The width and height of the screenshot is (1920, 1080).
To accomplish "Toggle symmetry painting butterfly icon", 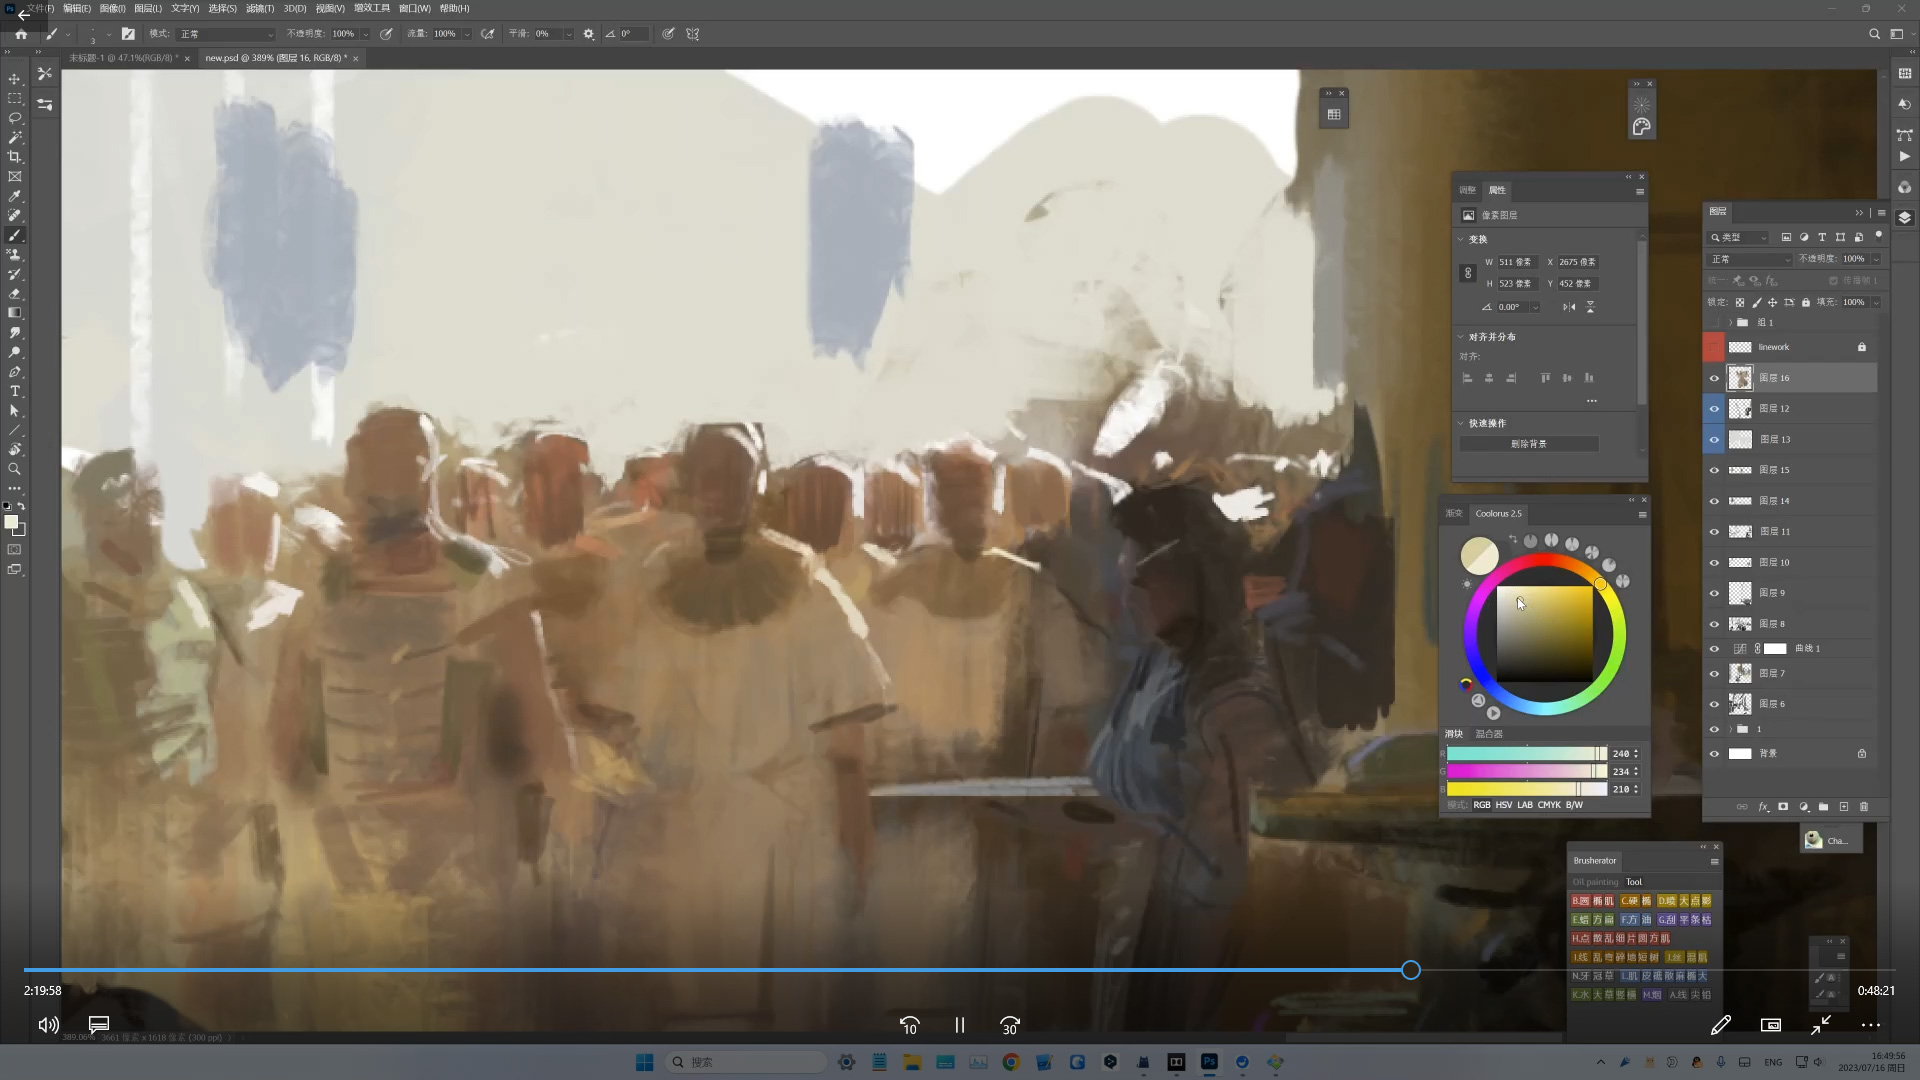I will tap(692, 34).
